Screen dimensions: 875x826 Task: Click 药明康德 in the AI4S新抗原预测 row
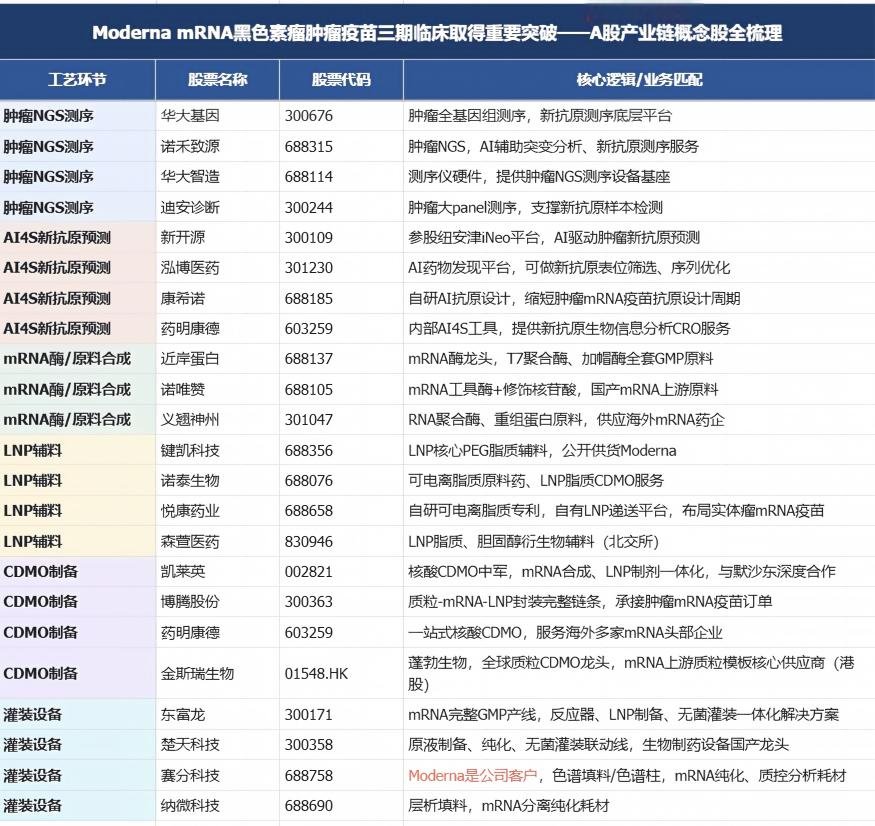tap(190, 329)
